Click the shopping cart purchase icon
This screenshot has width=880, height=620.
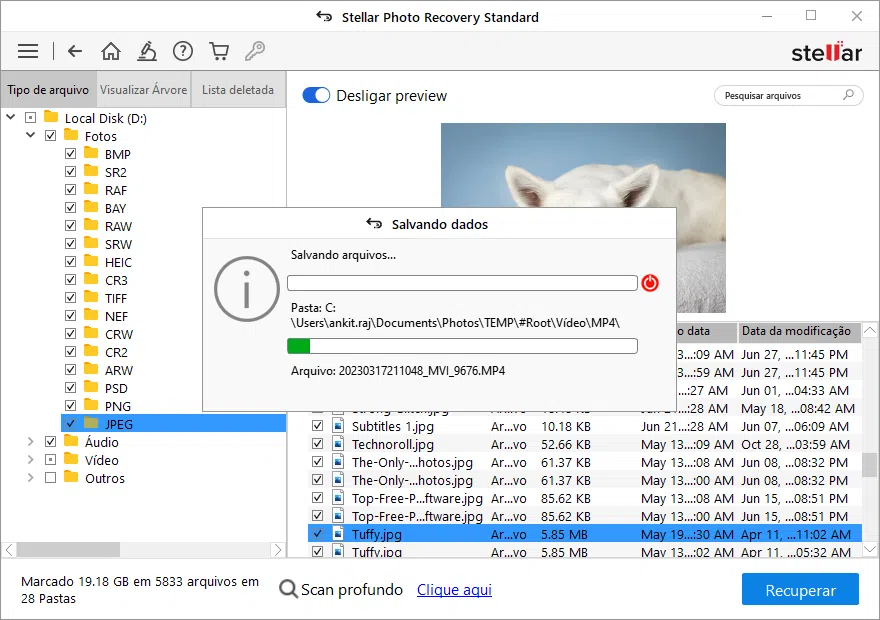(219, 50)
